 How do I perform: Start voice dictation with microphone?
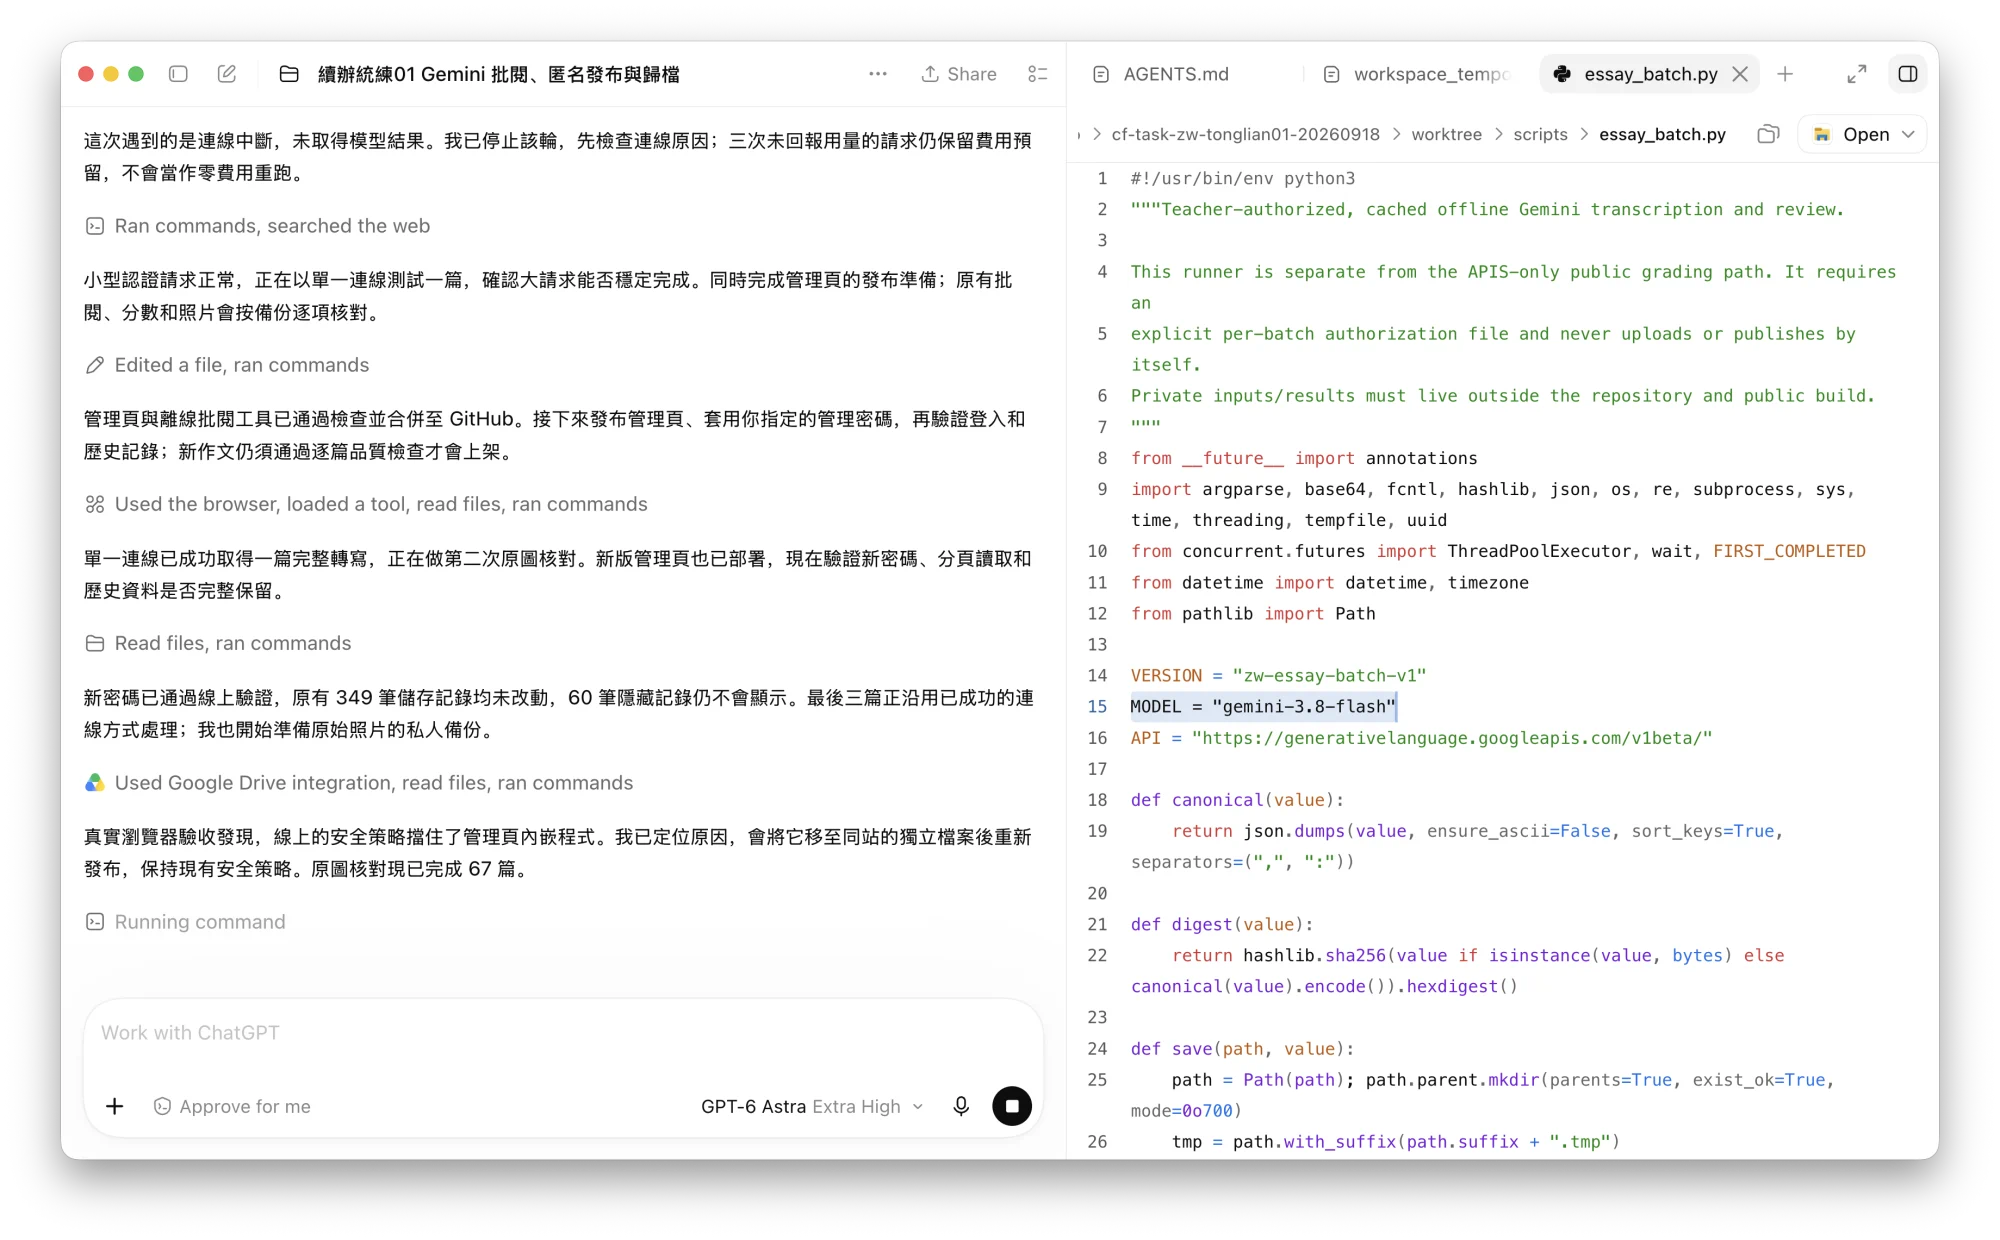point(961,1106)
